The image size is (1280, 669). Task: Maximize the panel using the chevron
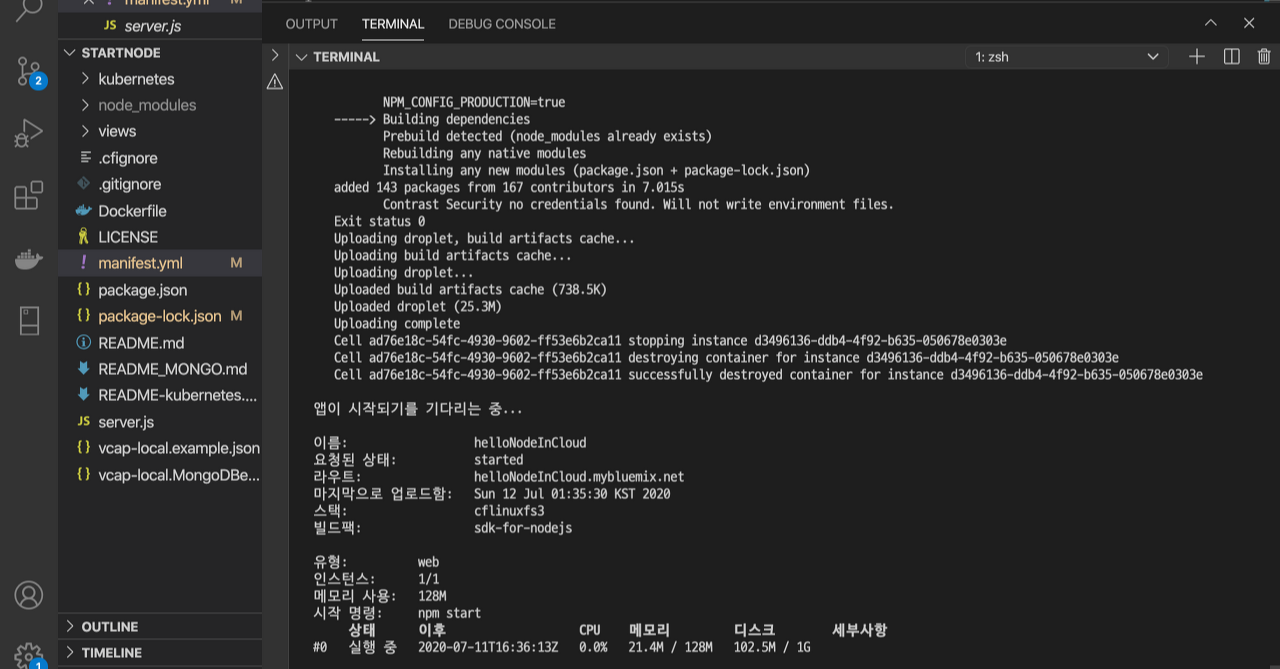[x=1210, y=23]
